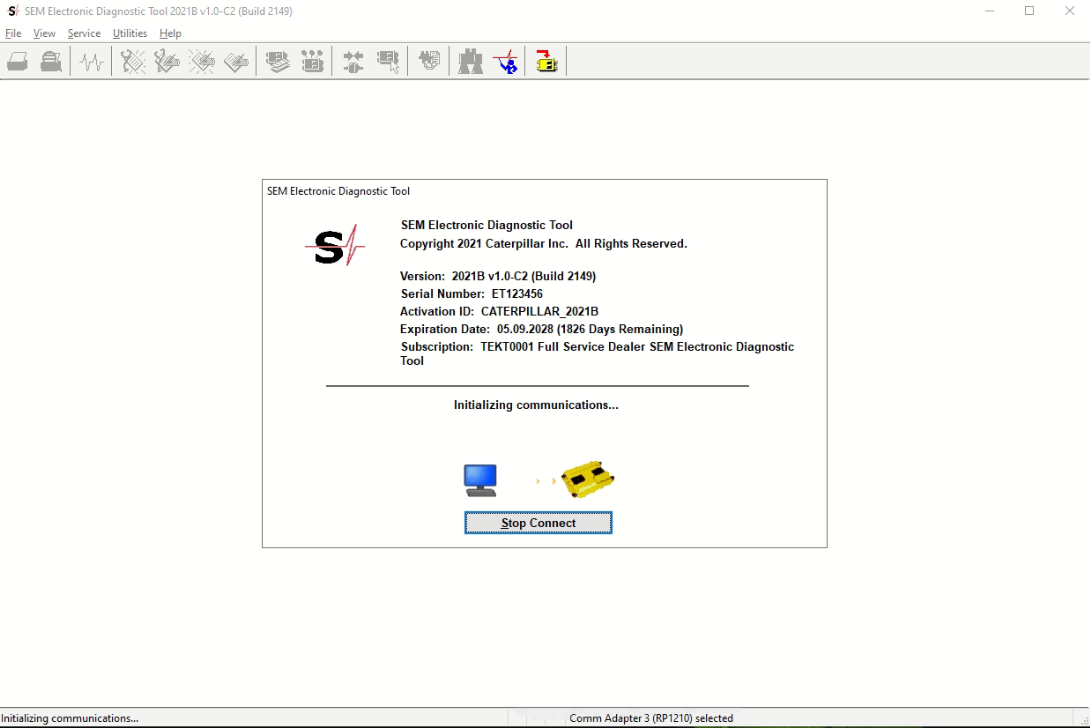This screenshot has width=1090, height=728.
Task: Open the Help menu
Action: (x=171, y=33)
